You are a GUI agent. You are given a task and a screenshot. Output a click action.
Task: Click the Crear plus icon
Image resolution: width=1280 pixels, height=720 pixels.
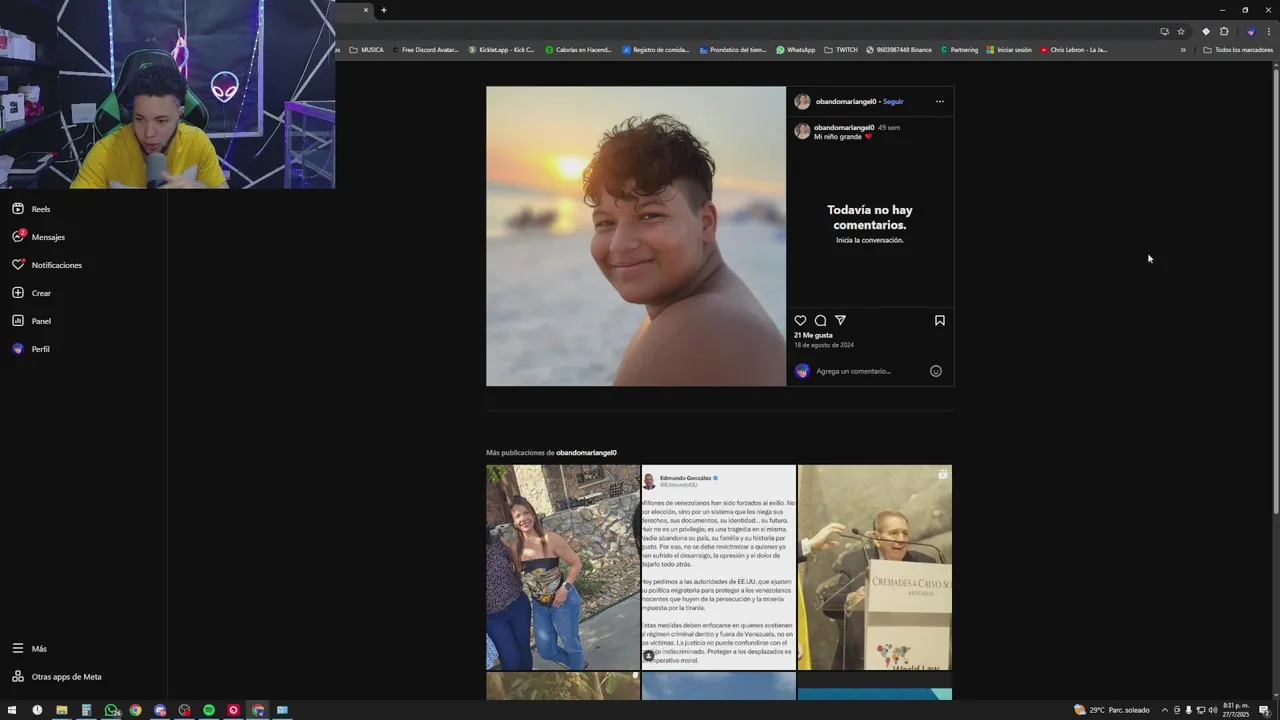click(x=18, y=293)
